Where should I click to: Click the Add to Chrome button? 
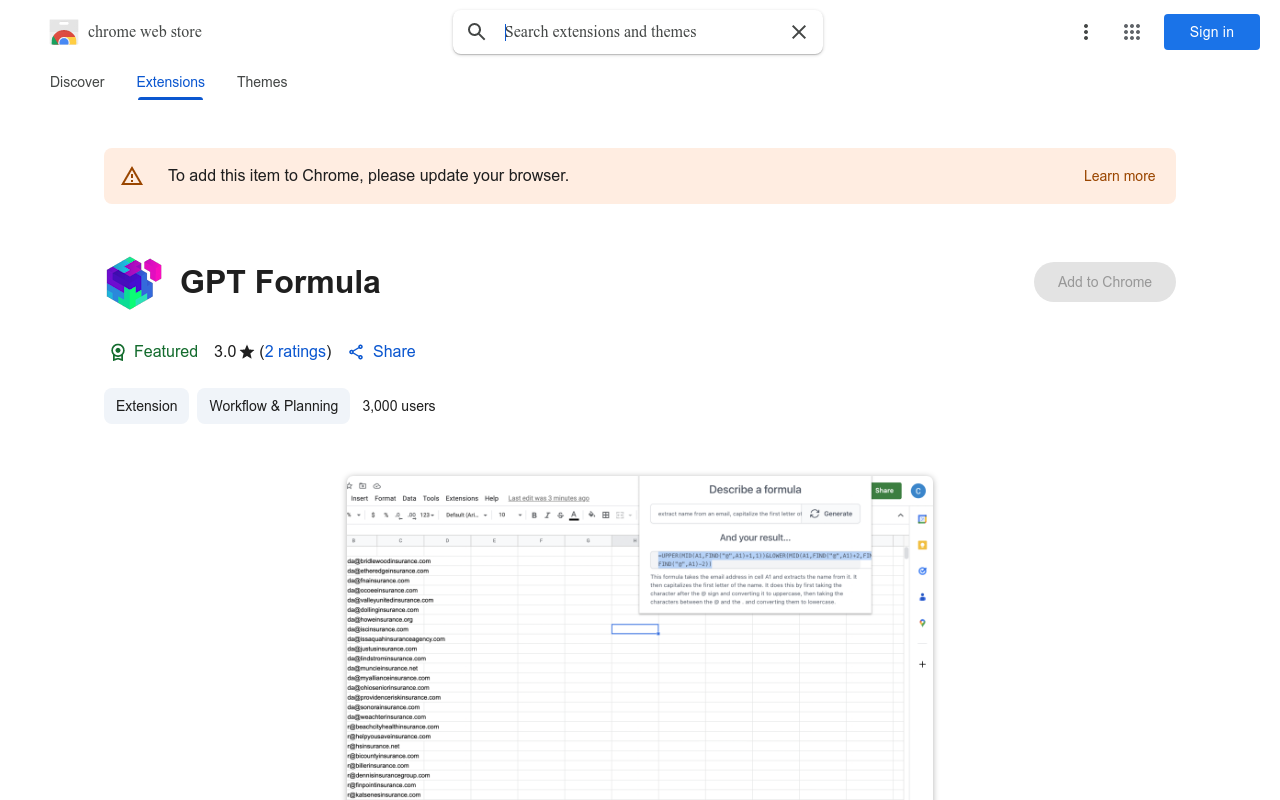(1105, 282)
